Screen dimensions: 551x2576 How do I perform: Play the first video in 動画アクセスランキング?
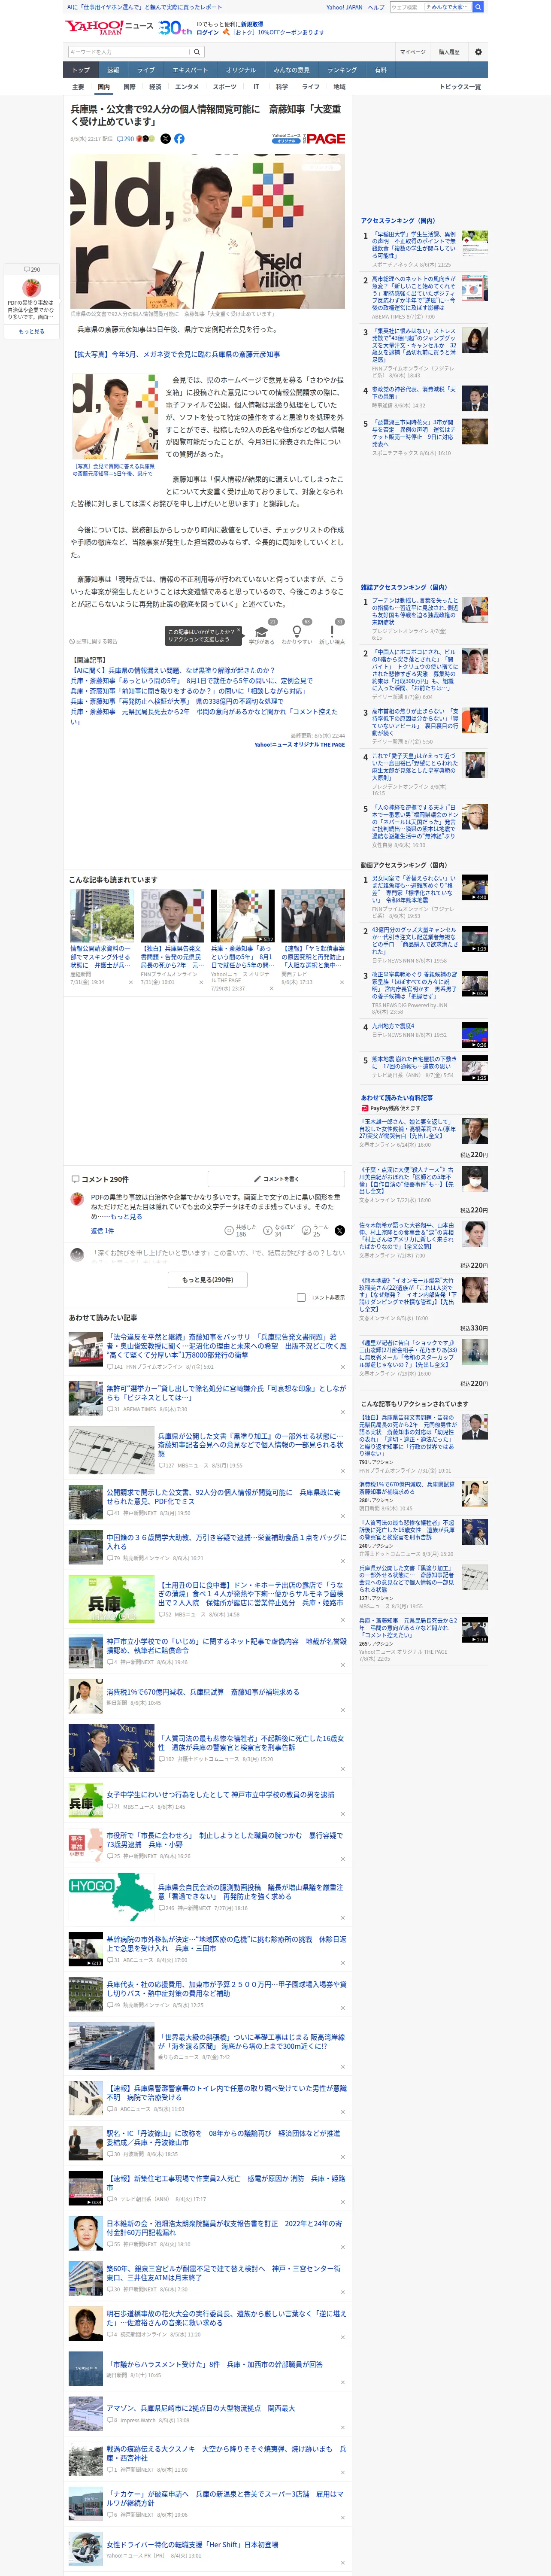click(474, 887)
